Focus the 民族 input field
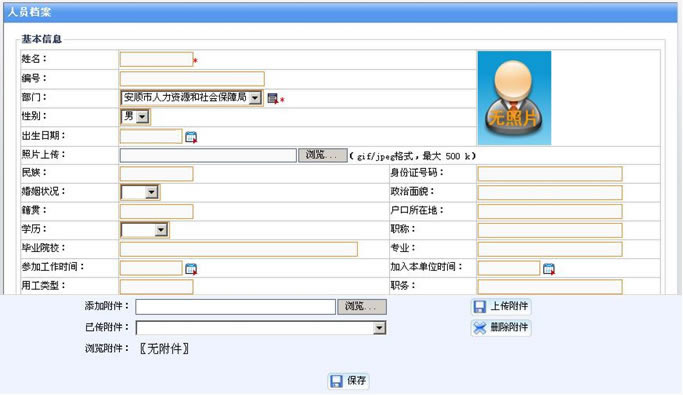Image resolution: width=683 pixels, height=395 pixels. click(x=156, y=174)
